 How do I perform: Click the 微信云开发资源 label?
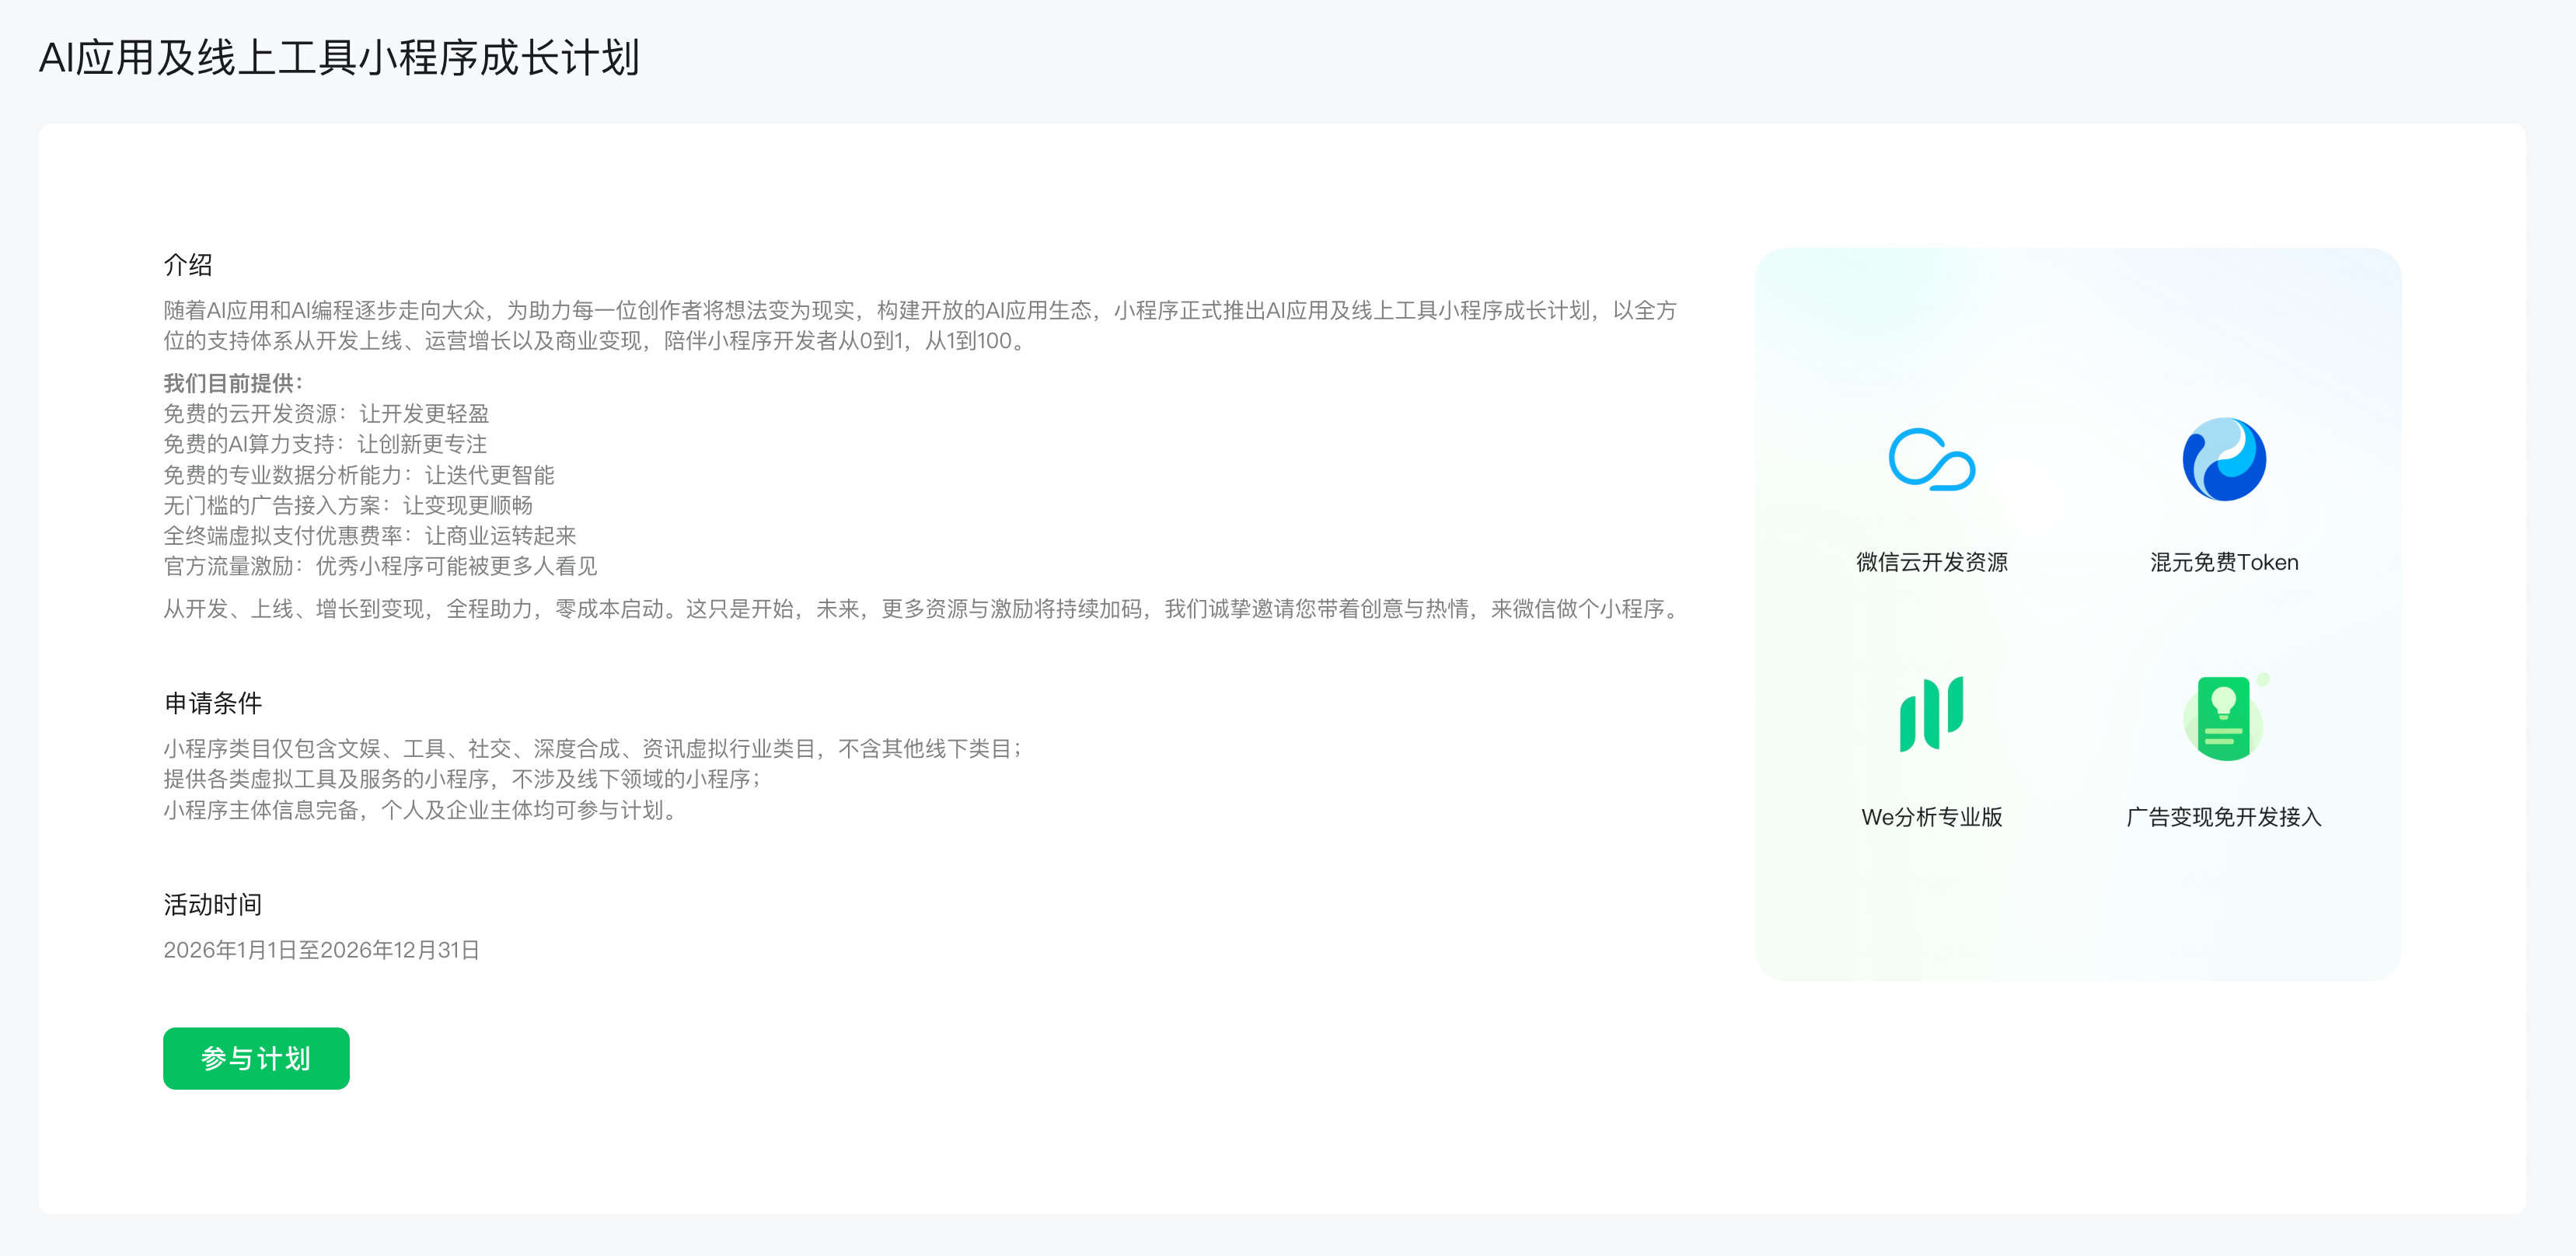click(1931, 562)
